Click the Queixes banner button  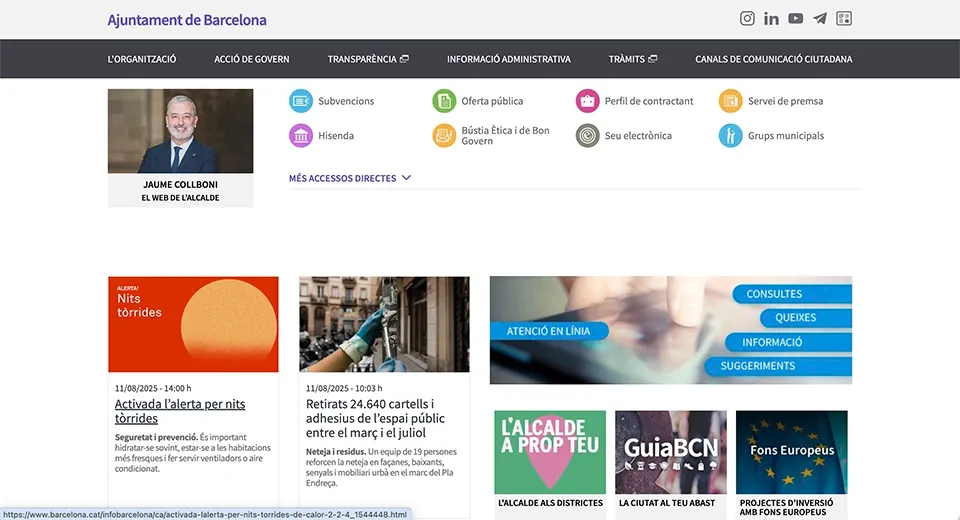tap(806, 318)
